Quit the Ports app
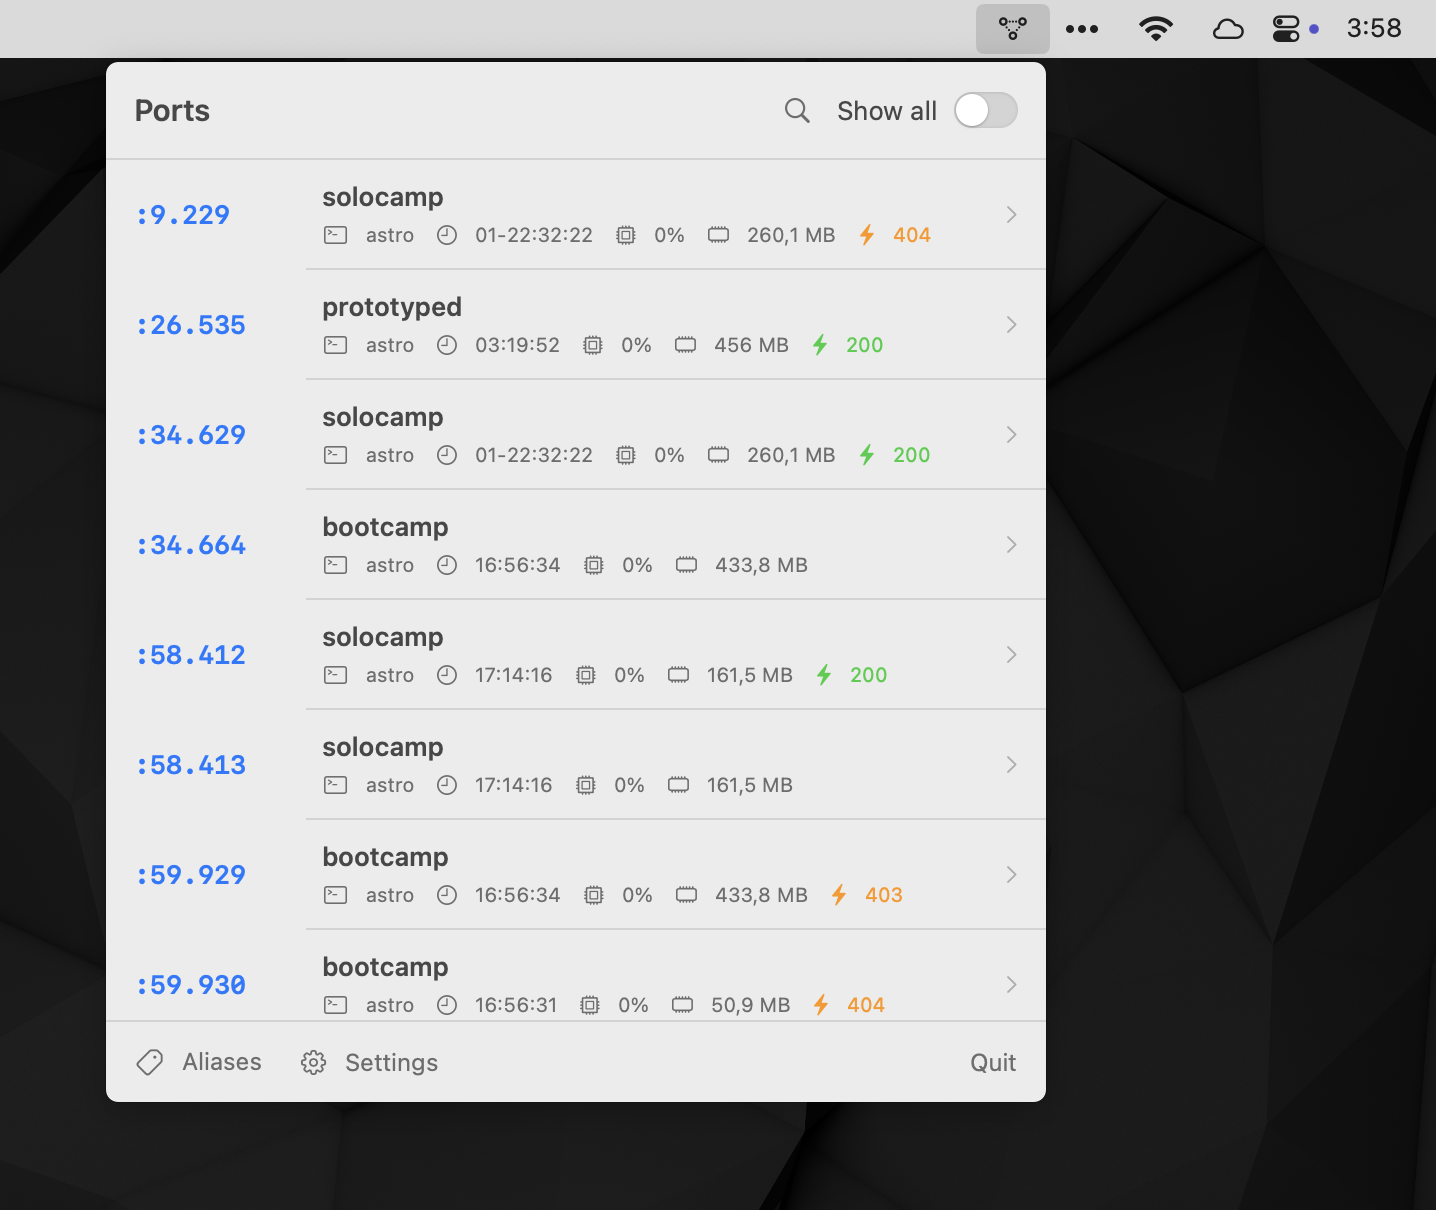 [x=993, y=1063]
